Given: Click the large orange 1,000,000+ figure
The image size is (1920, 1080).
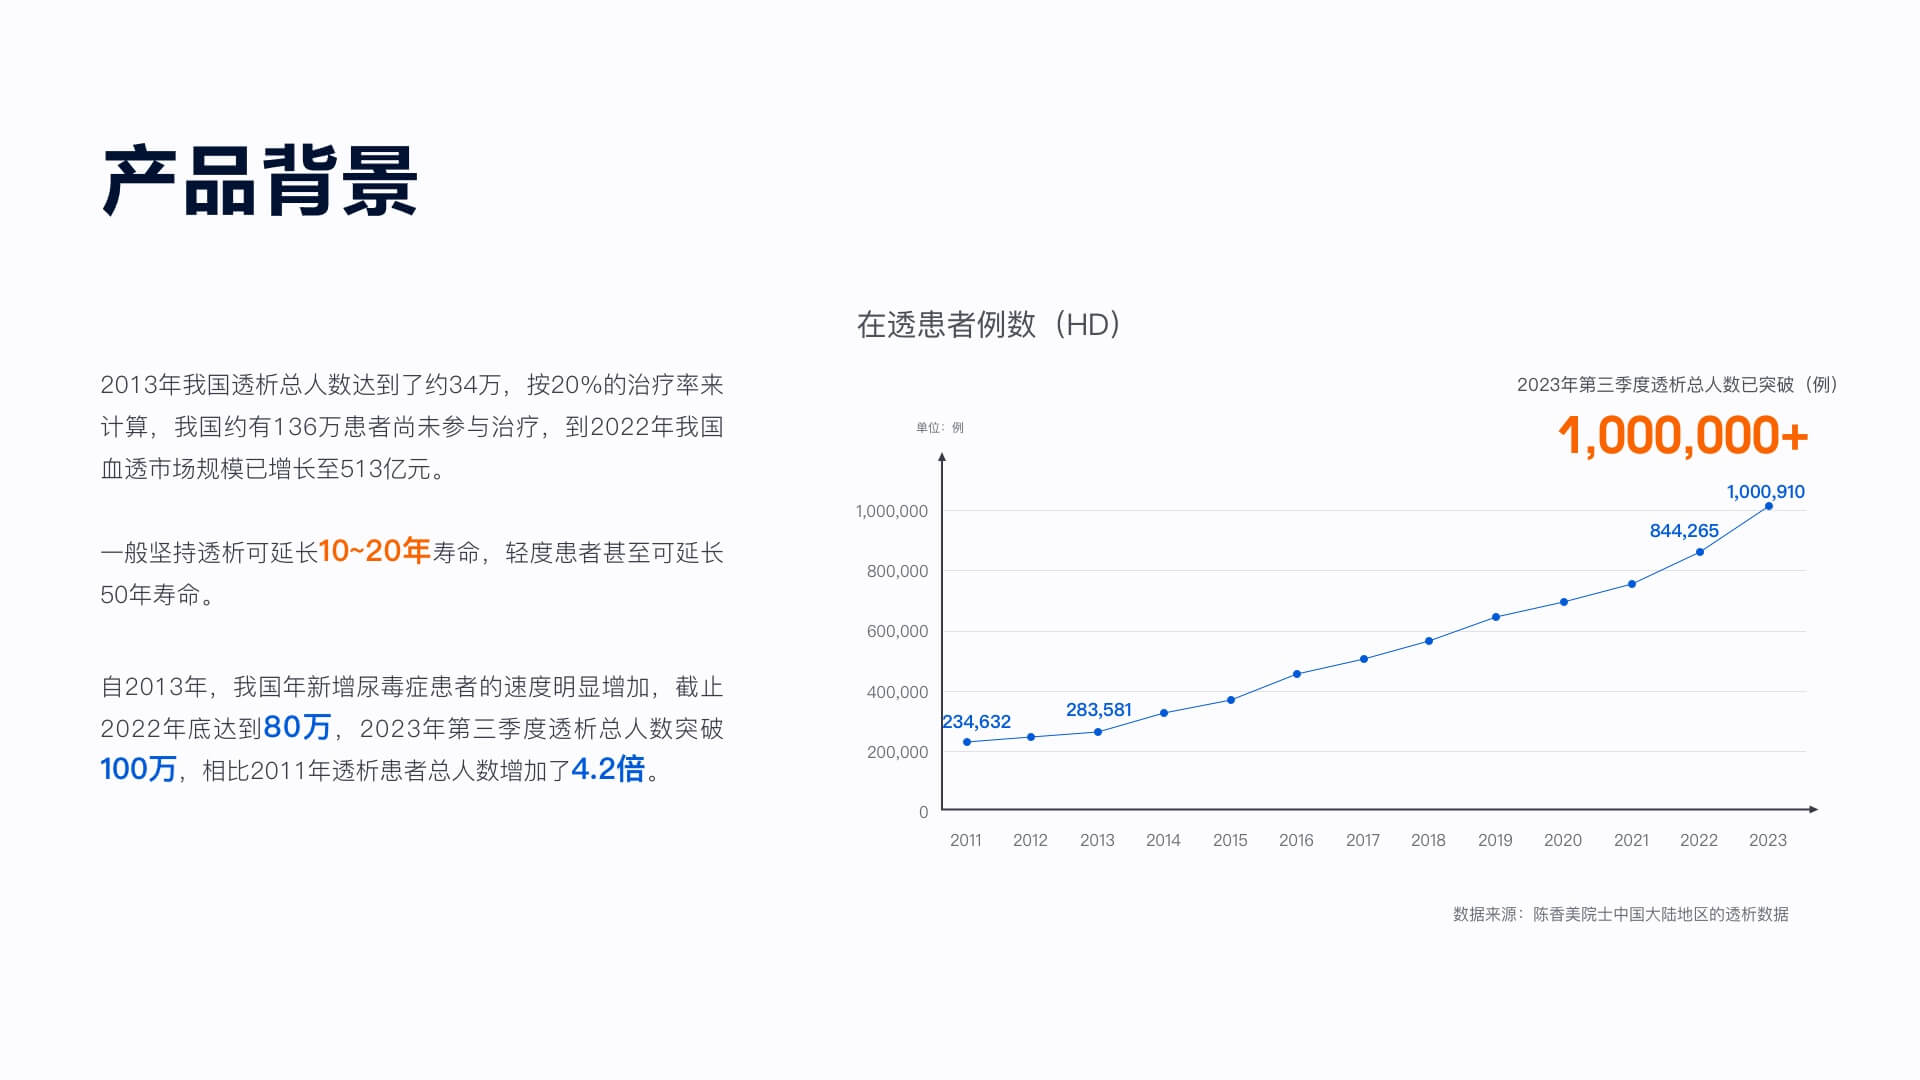Looking at the screenshot, I should (1683, 436).
